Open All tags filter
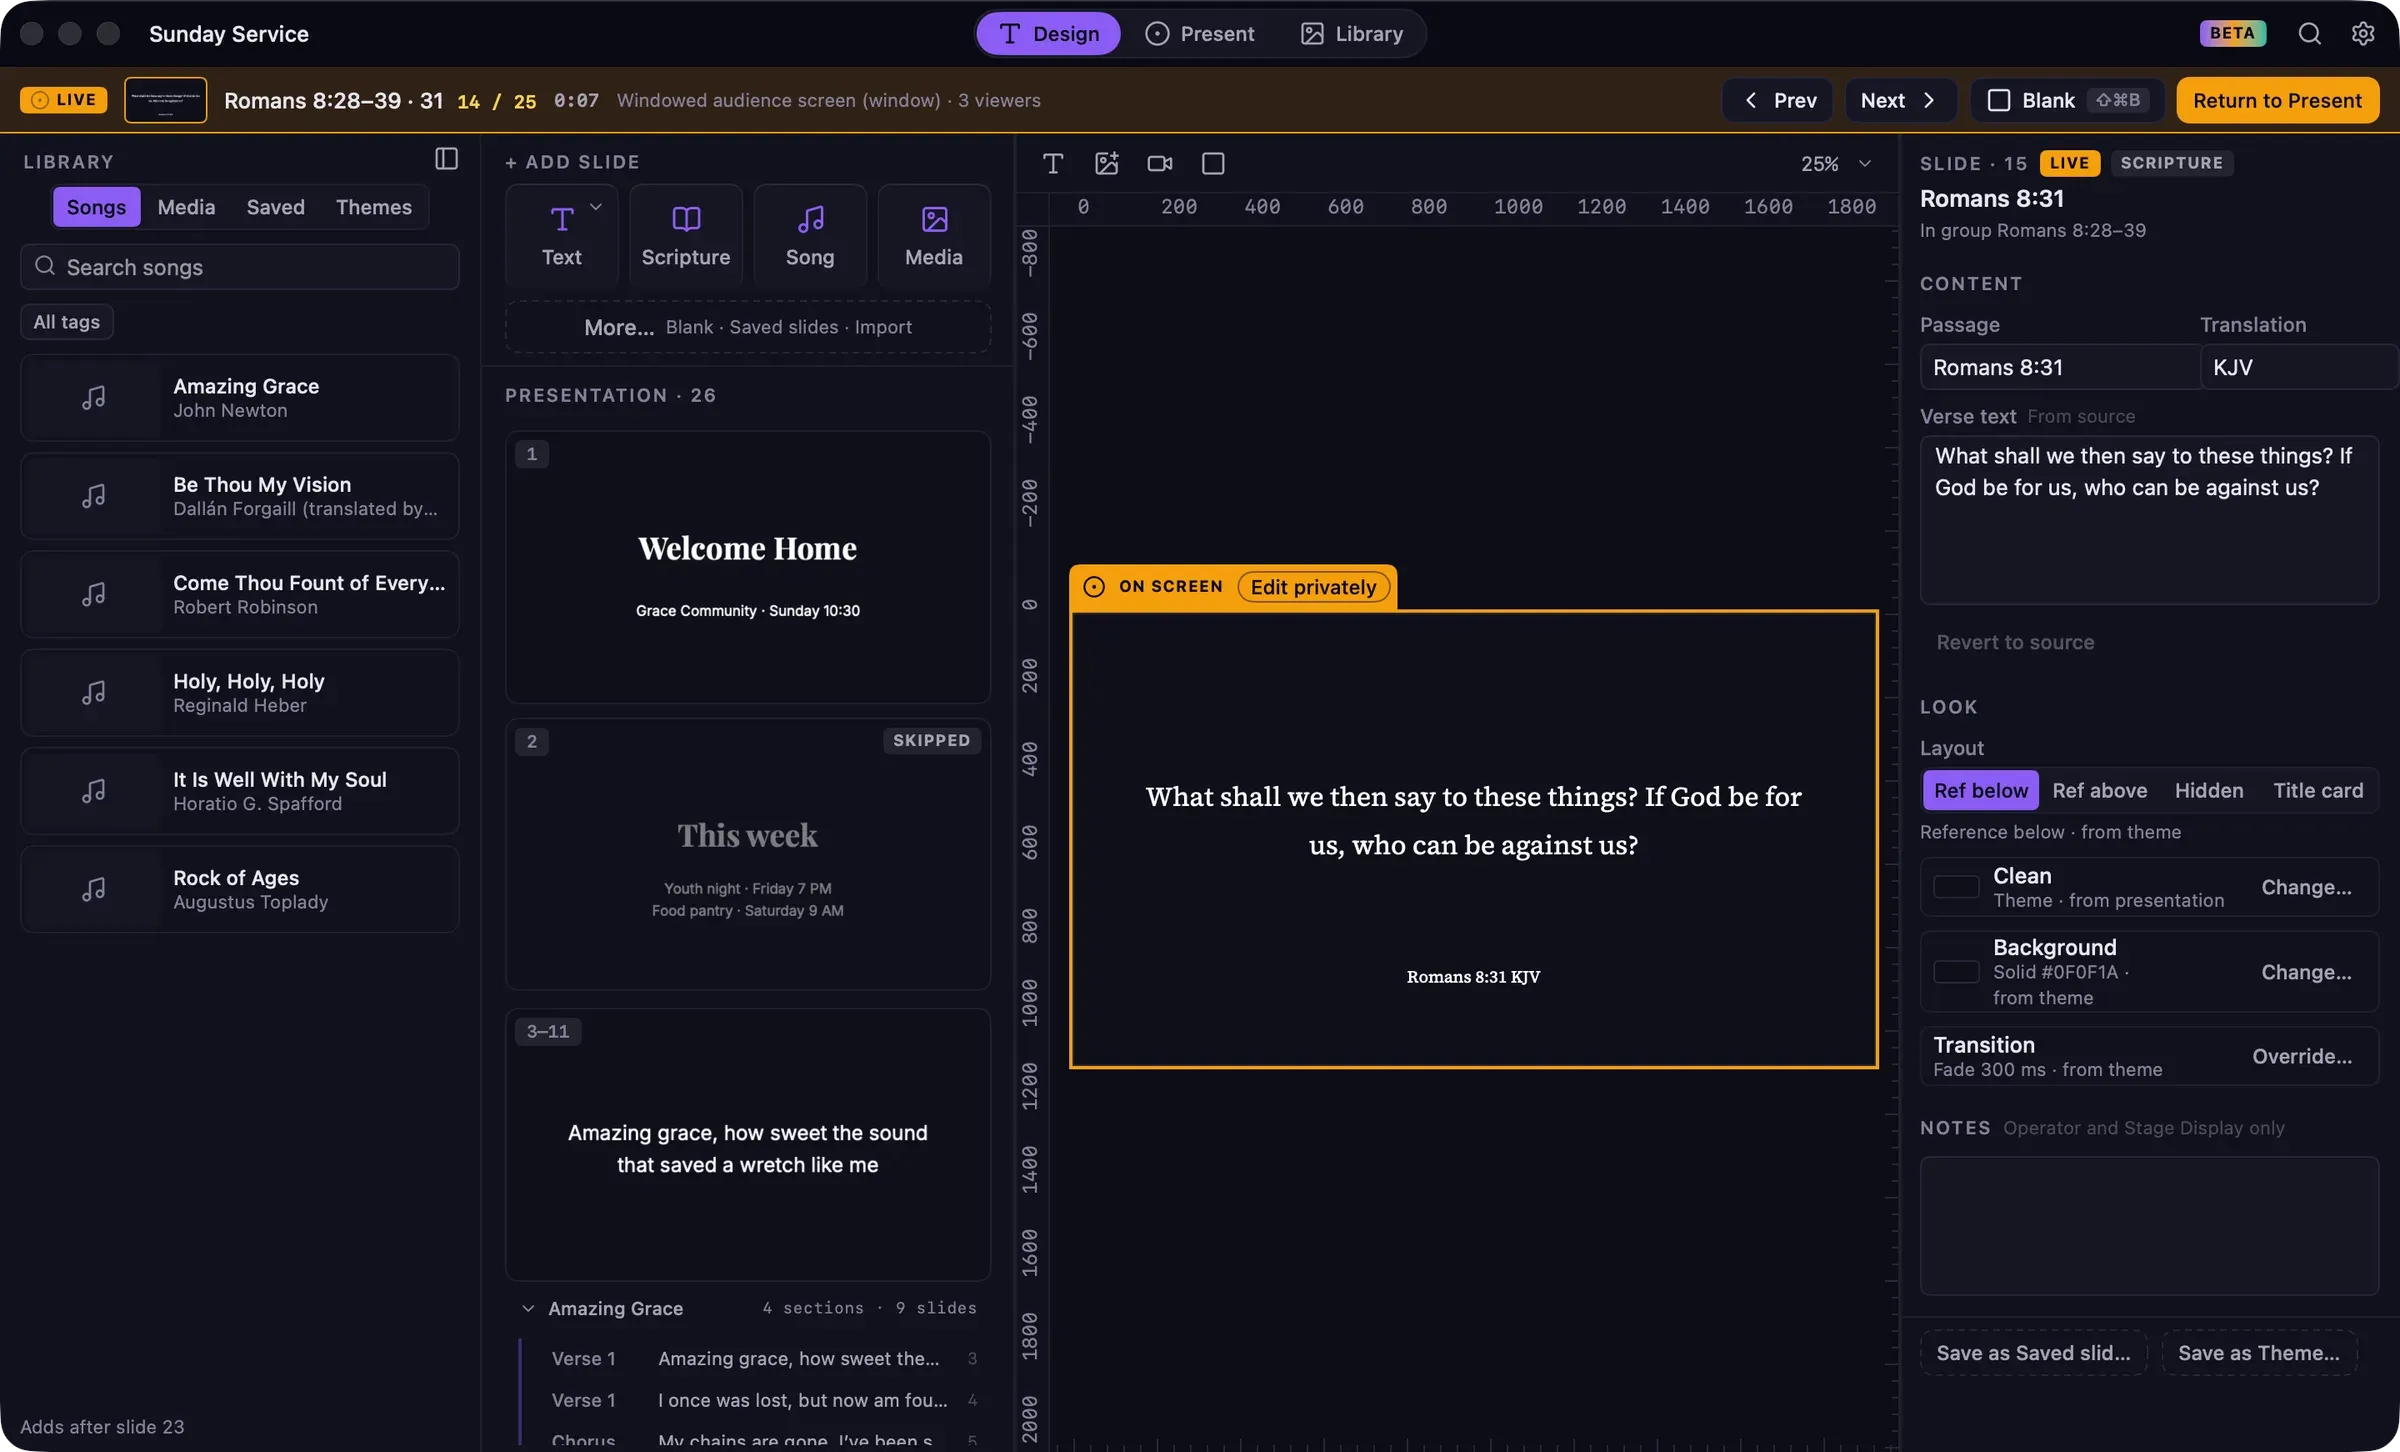The width and height of the screenshot is (2400, 1452). click(67, 322)
